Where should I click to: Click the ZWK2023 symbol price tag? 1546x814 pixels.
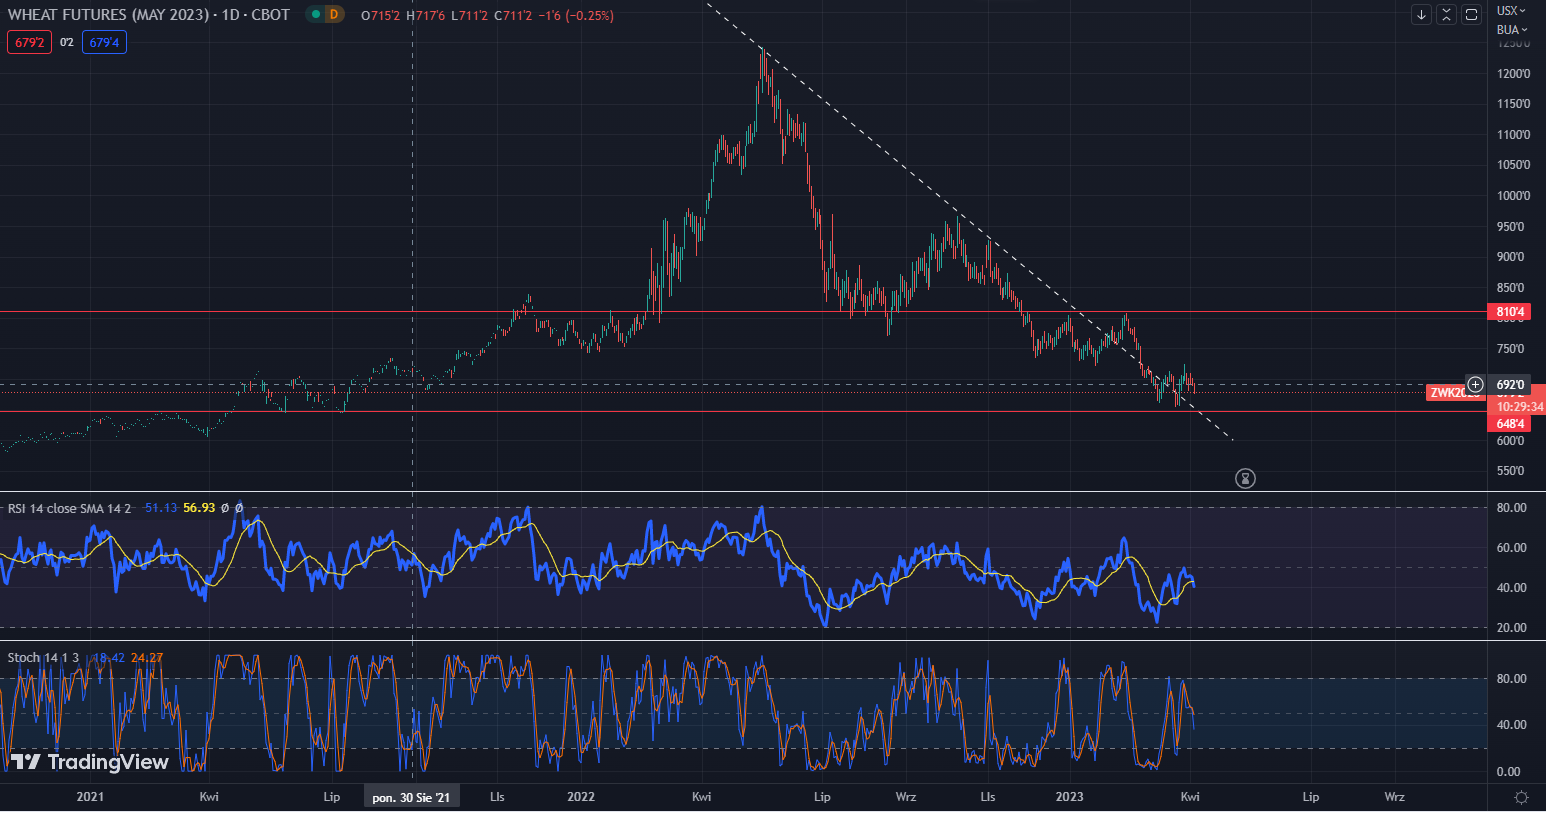pos(1453,392)
